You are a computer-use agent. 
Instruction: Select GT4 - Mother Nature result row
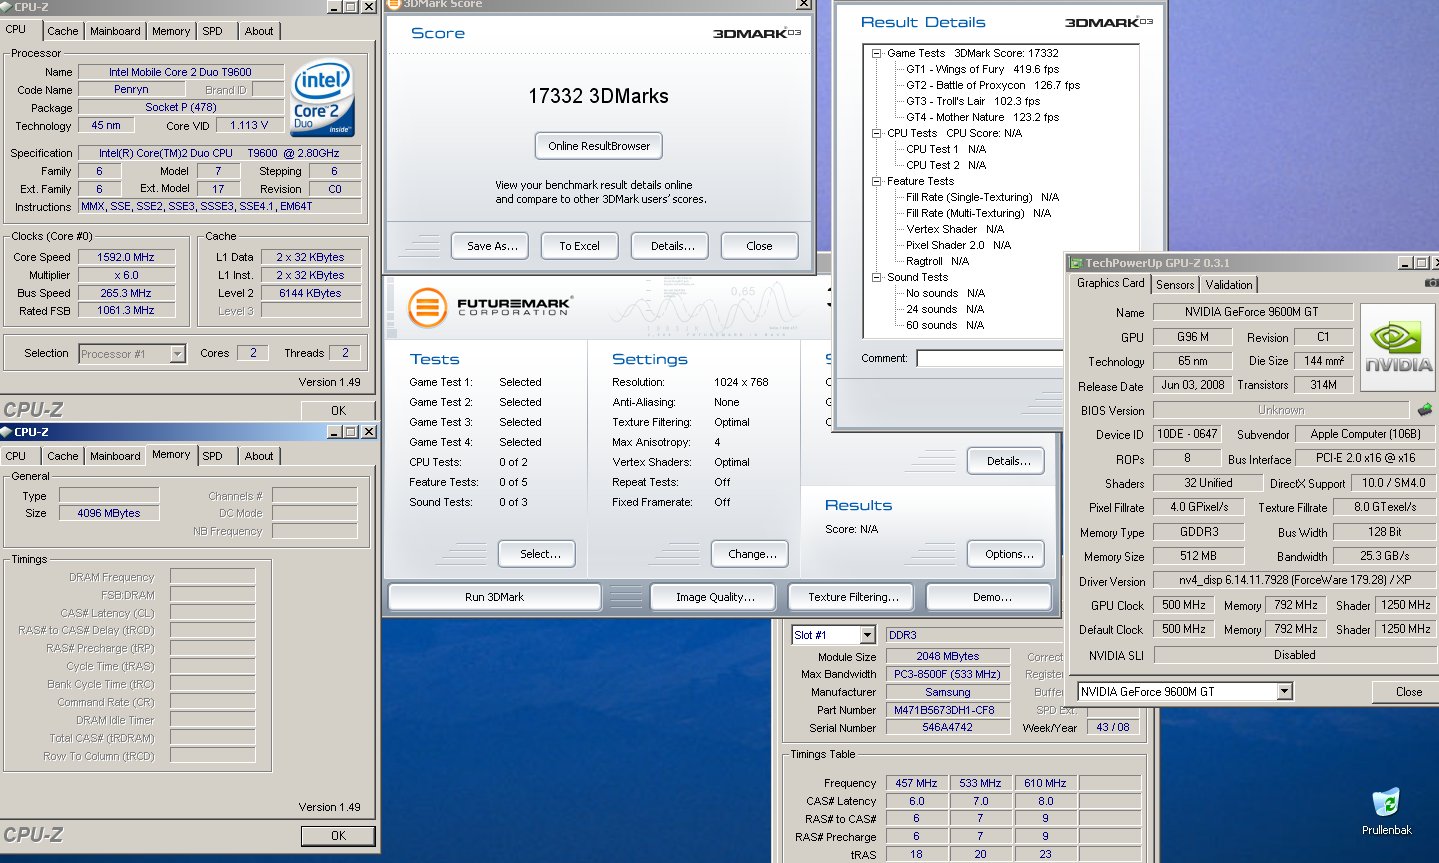point(982,117)
